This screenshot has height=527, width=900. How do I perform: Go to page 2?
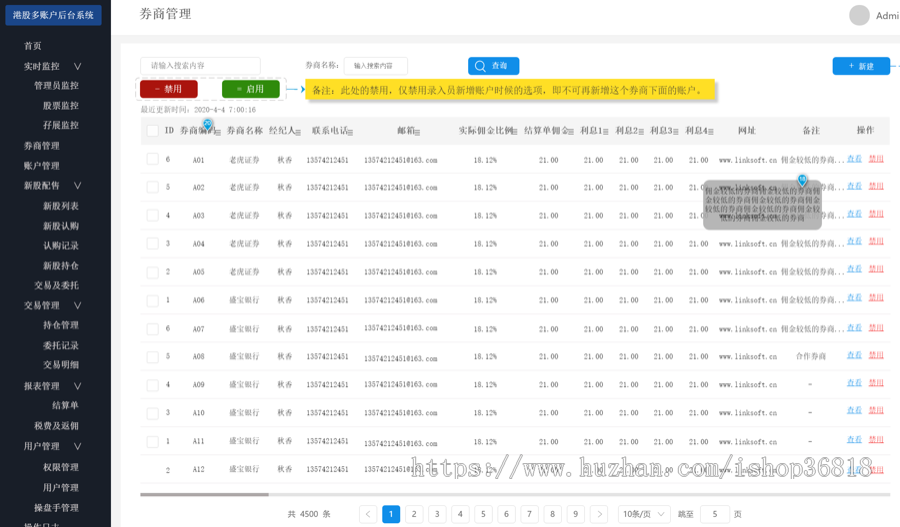414,514
